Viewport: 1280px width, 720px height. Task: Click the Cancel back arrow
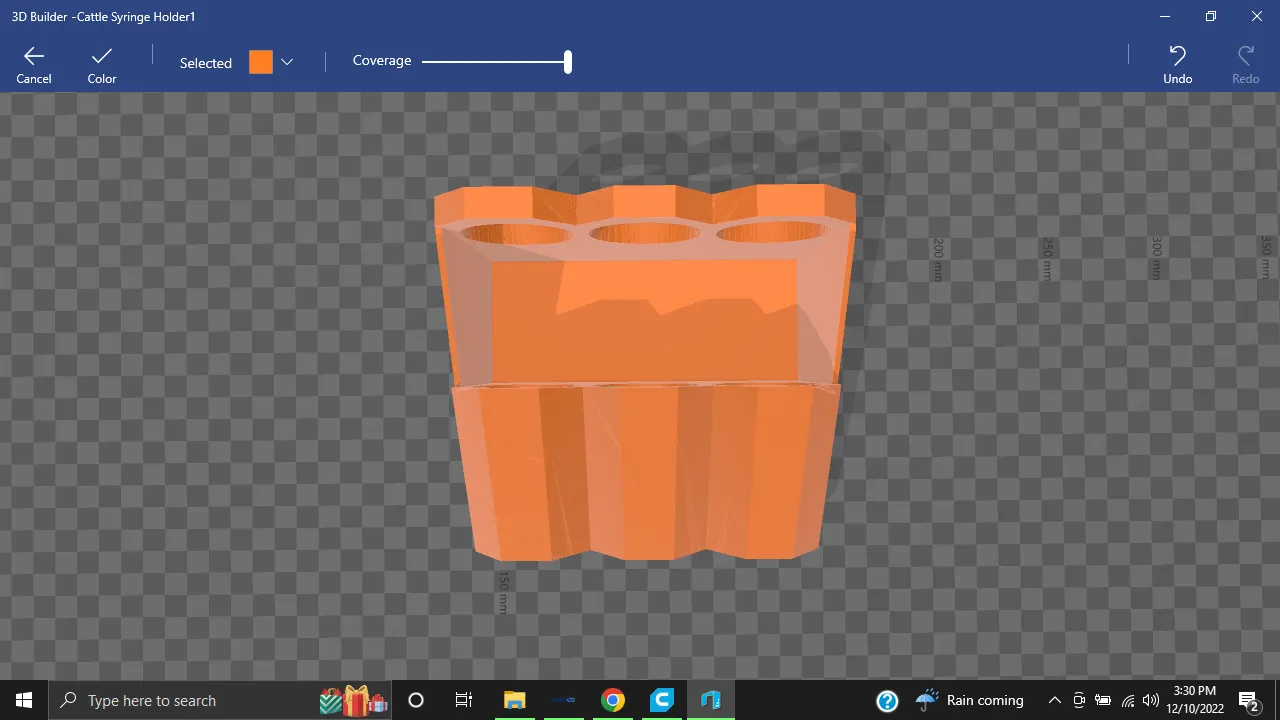(34, 63)
